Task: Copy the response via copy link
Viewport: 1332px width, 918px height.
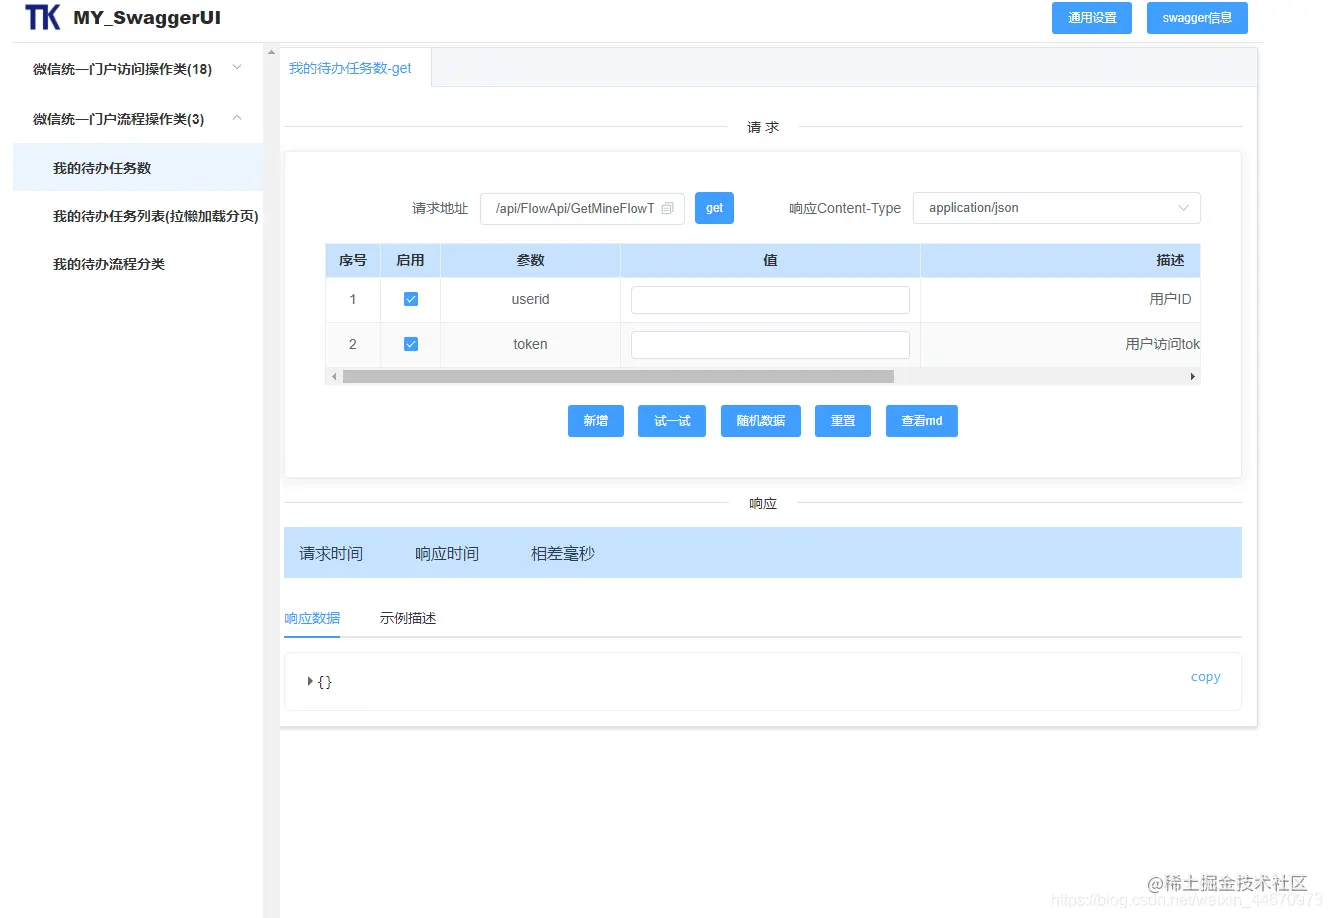Action: (1206, 677)
